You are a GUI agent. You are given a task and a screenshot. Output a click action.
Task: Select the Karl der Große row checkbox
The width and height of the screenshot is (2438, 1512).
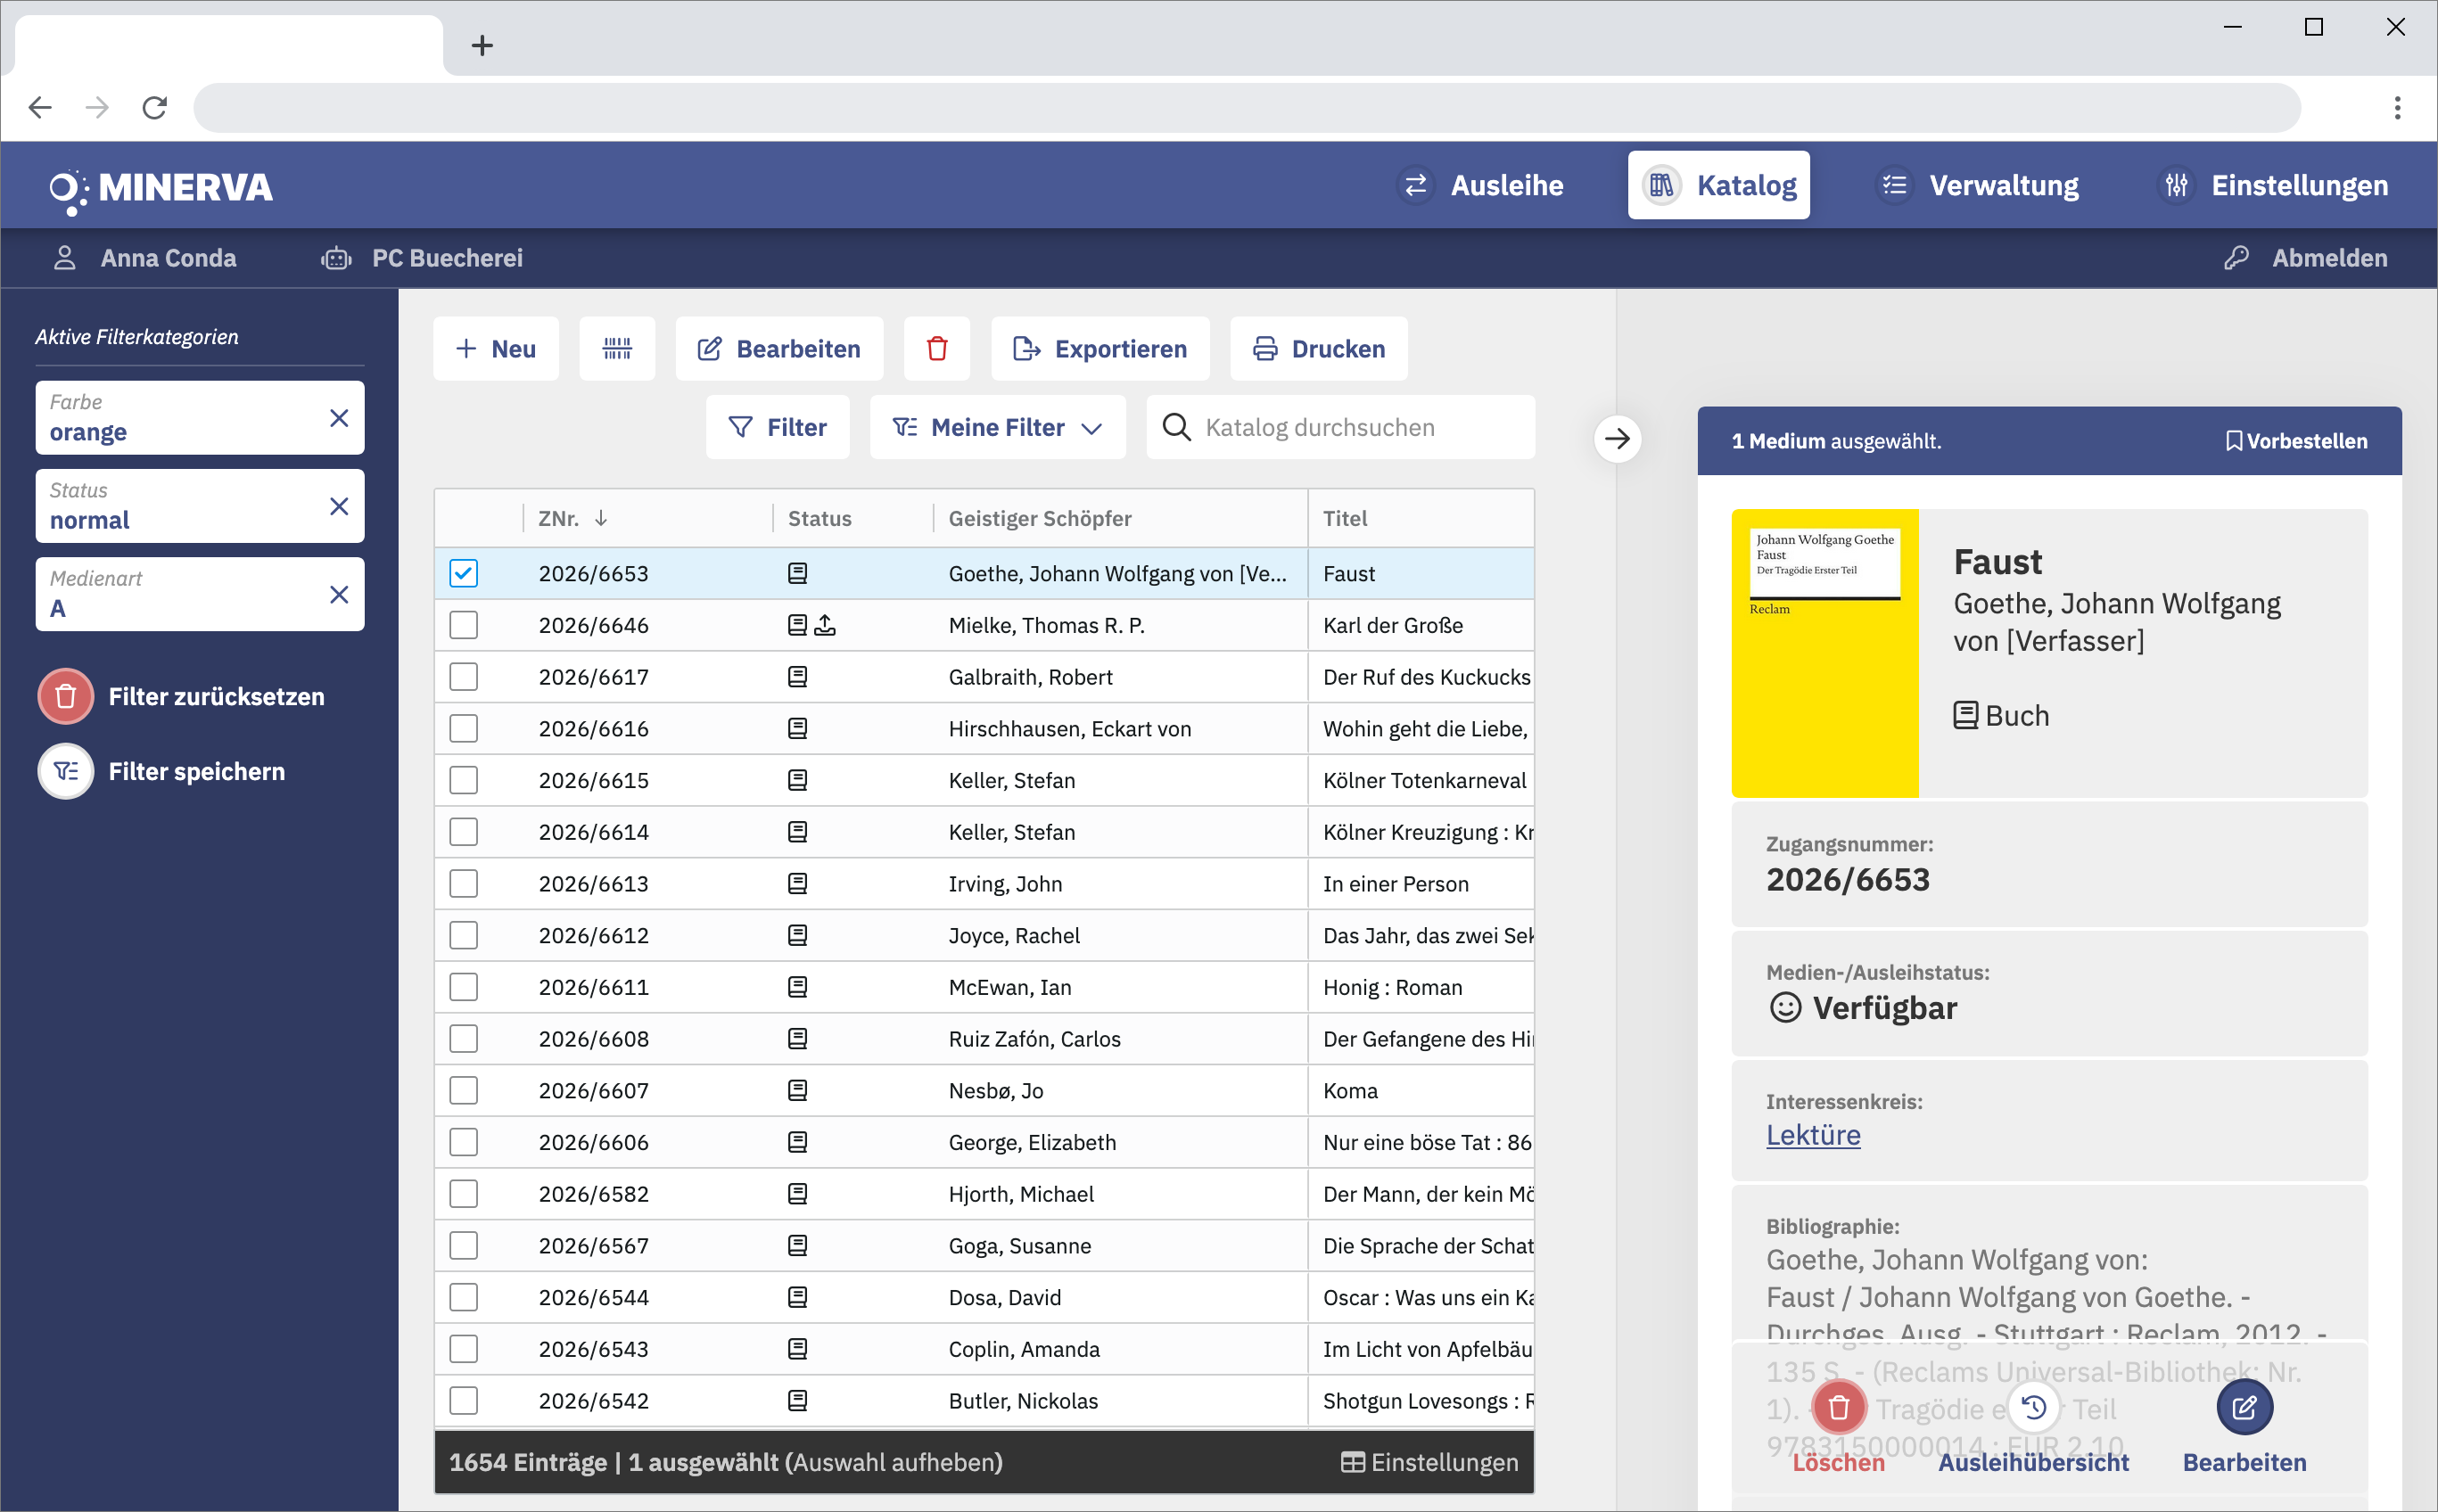pyautogui.click(x=463, y=625)
